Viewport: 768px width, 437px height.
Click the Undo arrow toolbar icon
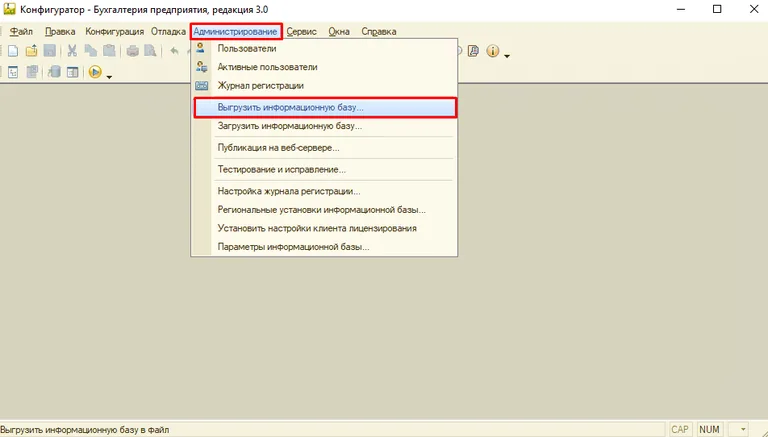point(175,51)
